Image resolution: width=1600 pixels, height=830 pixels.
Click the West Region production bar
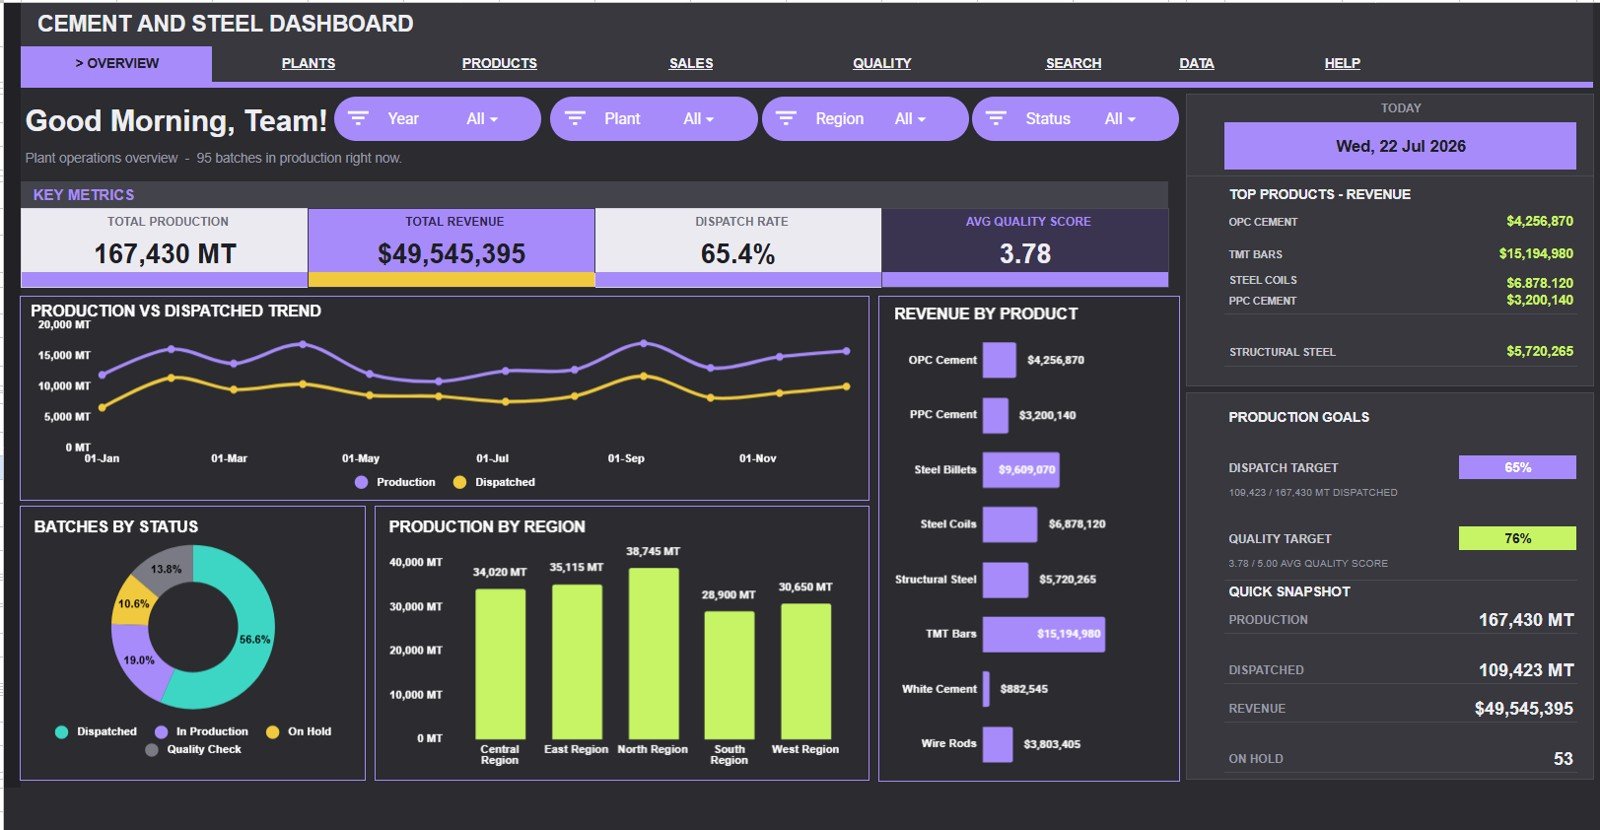coord(805,672)
